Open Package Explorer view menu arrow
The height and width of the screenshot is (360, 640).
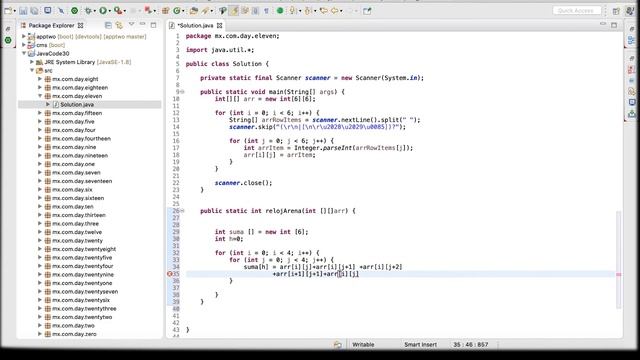pyautogui.click(x=131, y=25)
